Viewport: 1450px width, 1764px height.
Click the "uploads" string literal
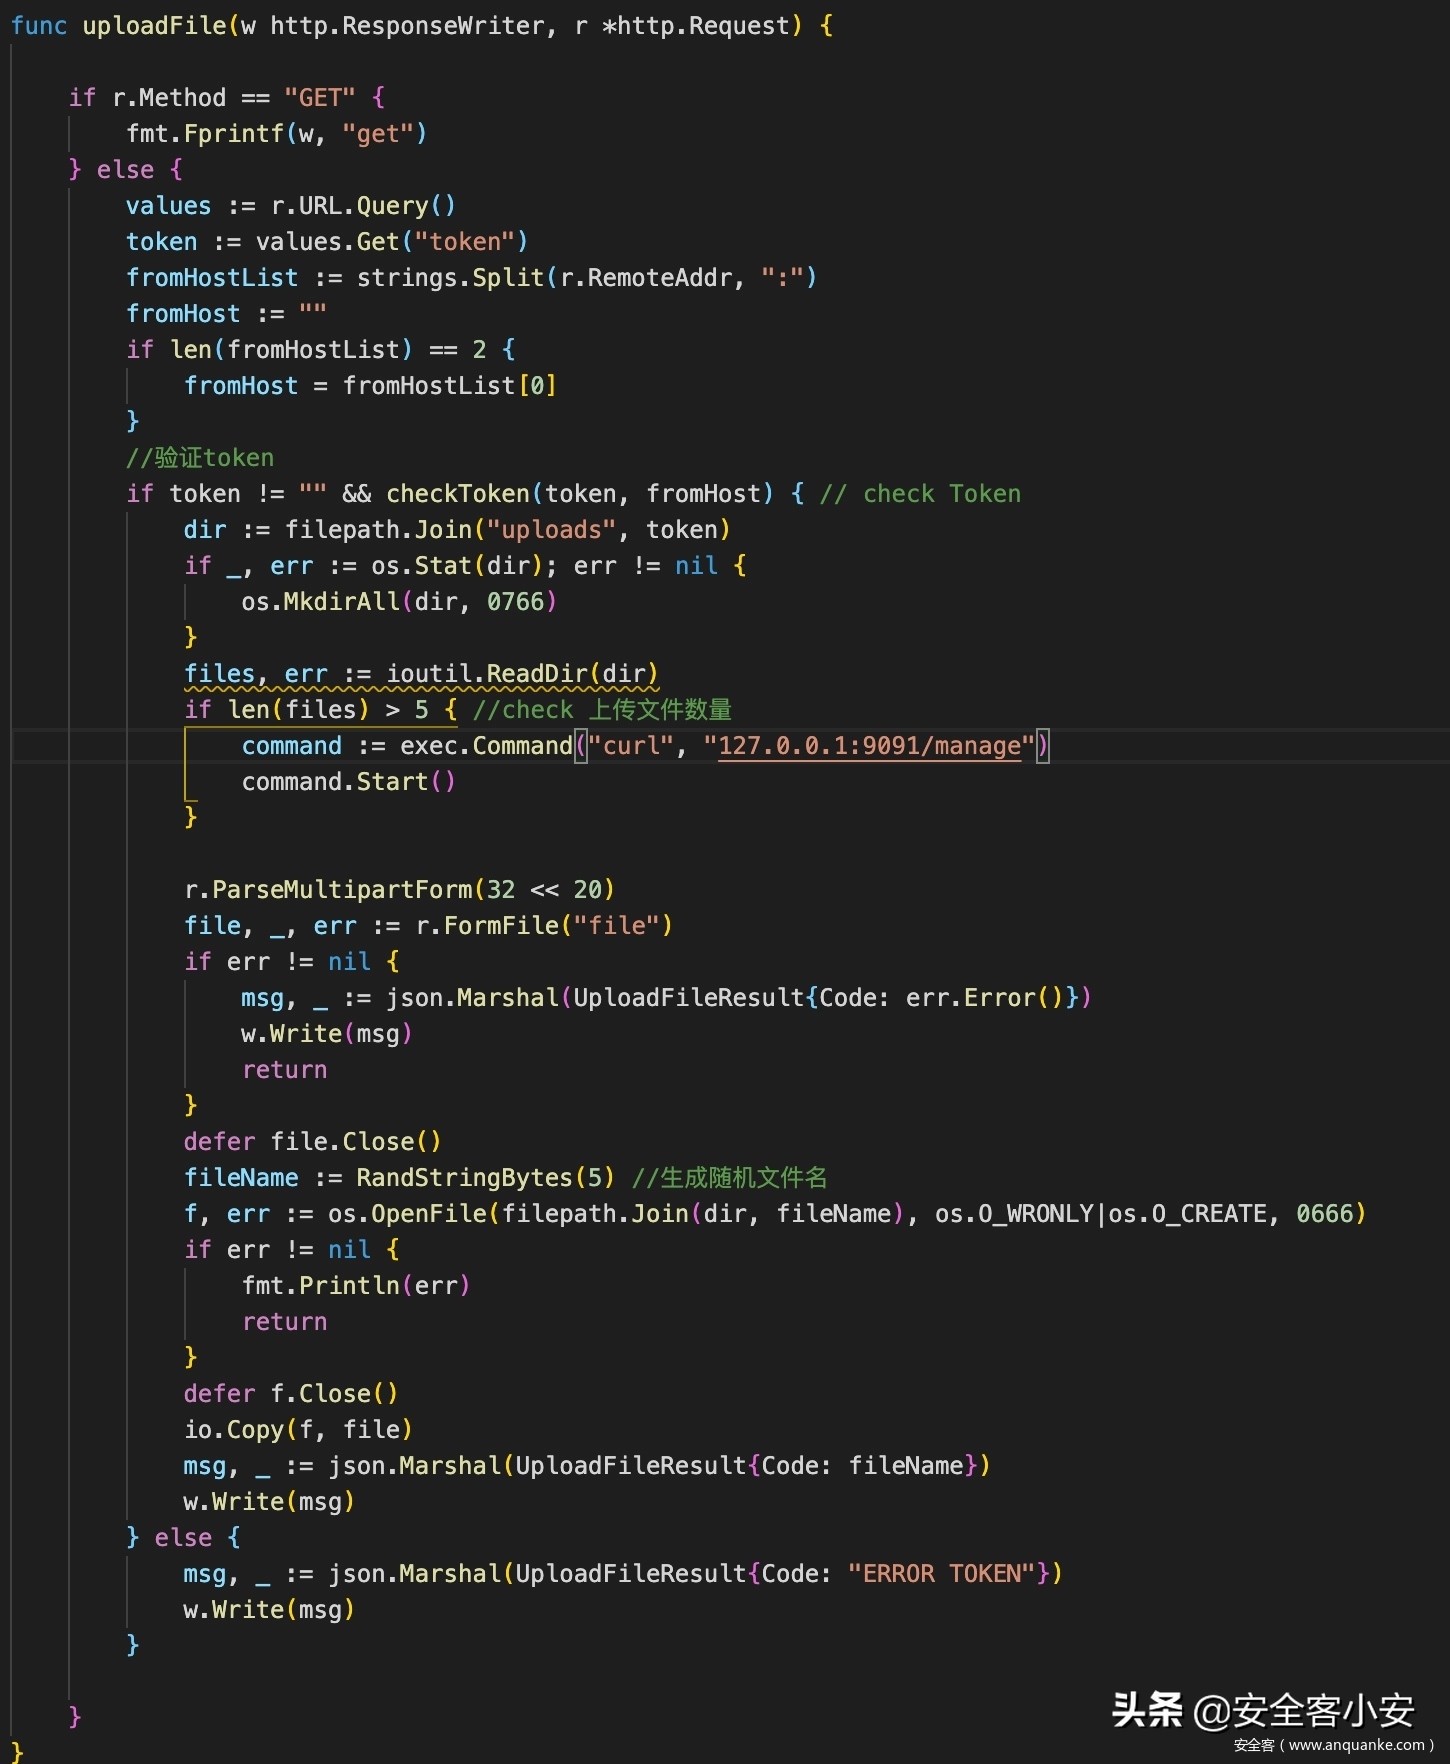pos(551,530)
